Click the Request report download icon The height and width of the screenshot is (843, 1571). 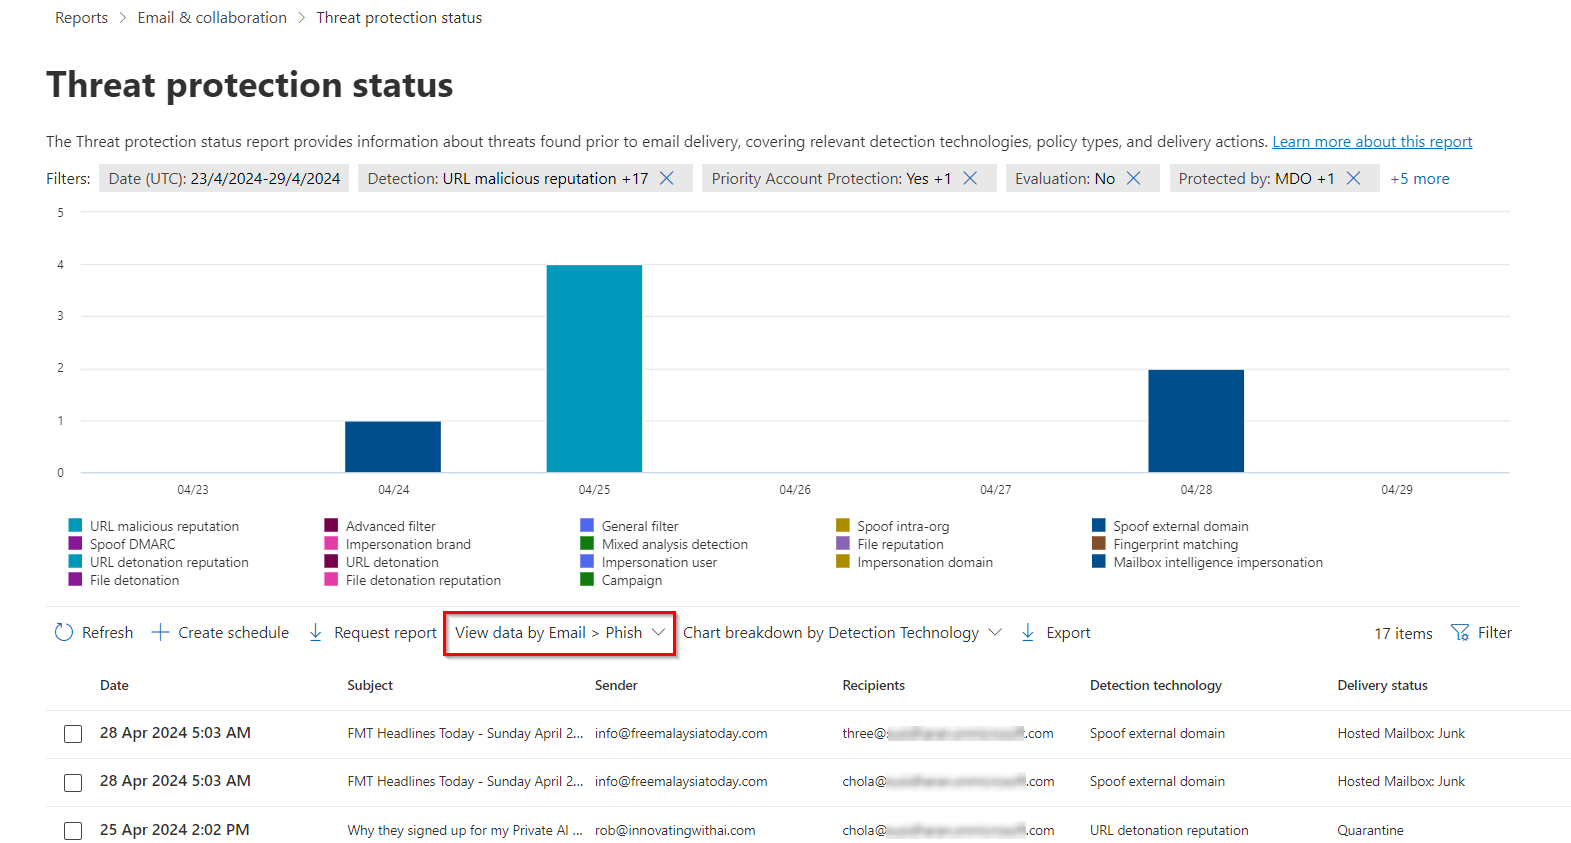tap(316, 632)
